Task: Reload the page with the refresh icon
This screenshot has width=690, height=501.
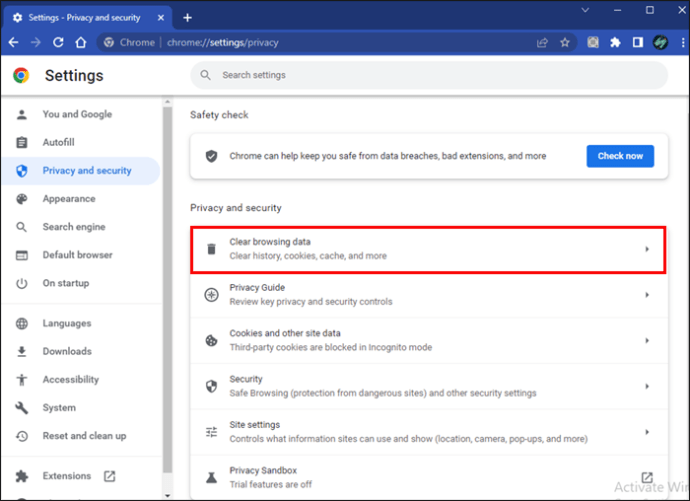Action: point(59,43)
